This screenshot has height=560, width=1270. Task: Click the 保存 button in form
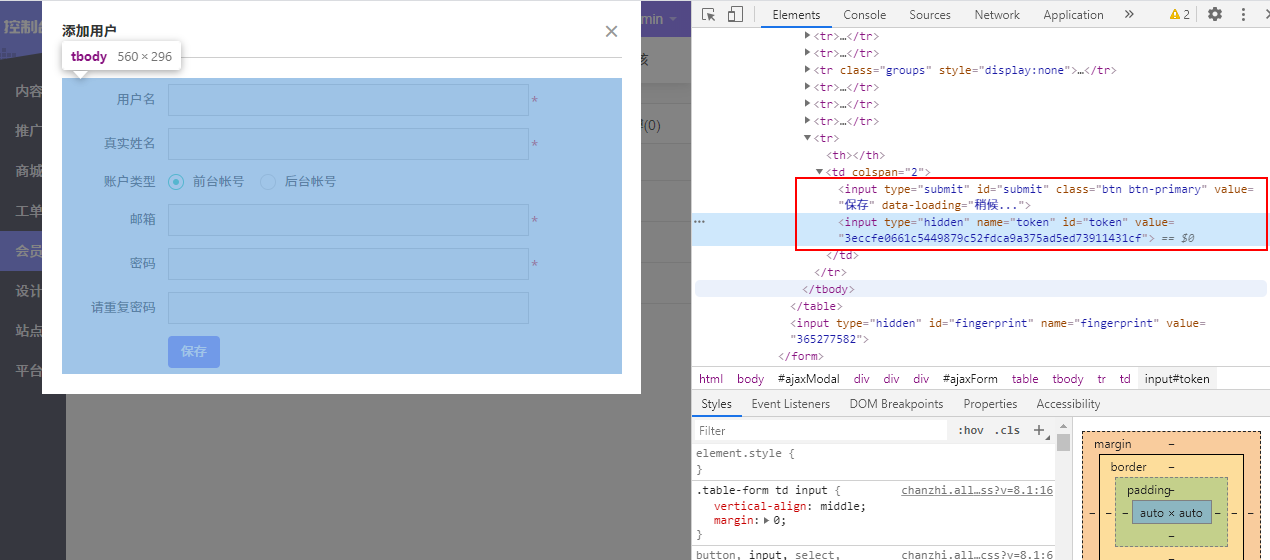coord(194,352)
